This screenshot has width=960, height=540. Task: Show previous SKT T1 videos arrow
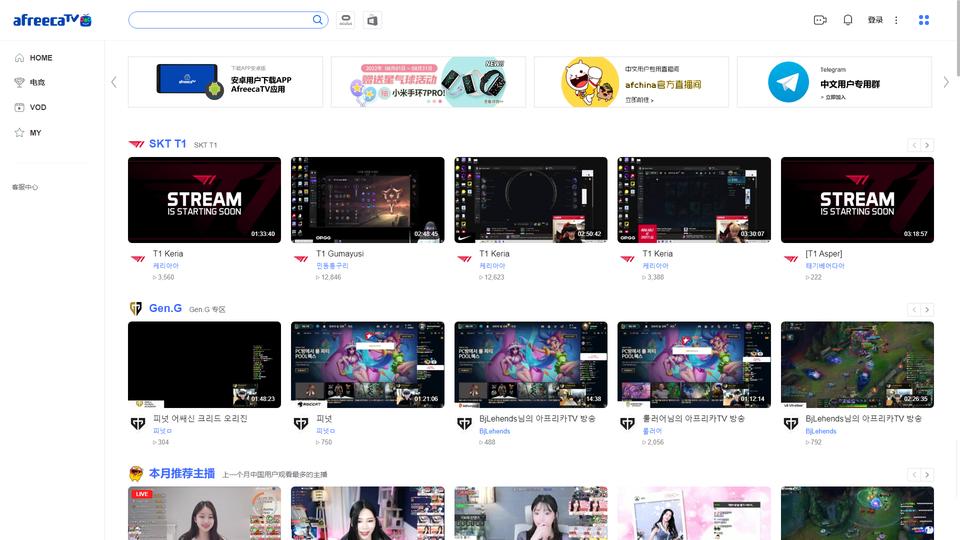click(914, 145)
